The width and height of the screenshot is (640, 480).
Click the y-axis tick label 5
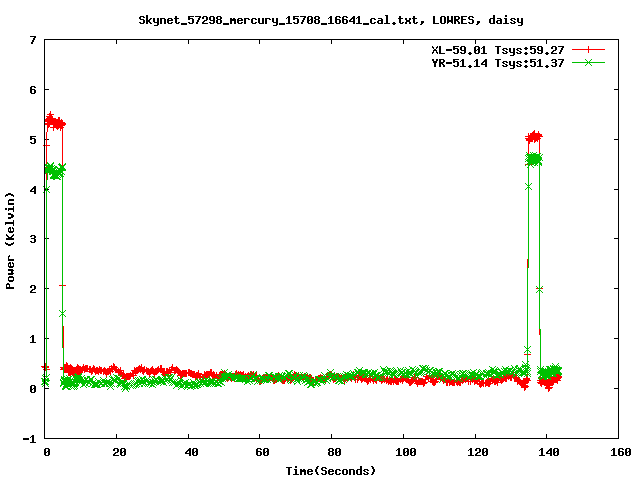(33, 140)
